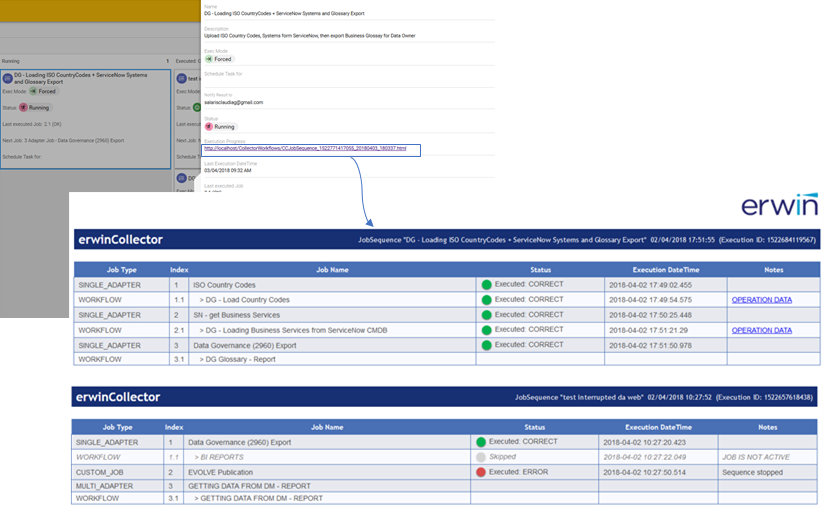The width and height of the screenshot is (824, 507).
Task: Click 'GETTING DATA FROM DM - REPORT' in the MULTI_ADAPTER row
Action: click(249, 487)
